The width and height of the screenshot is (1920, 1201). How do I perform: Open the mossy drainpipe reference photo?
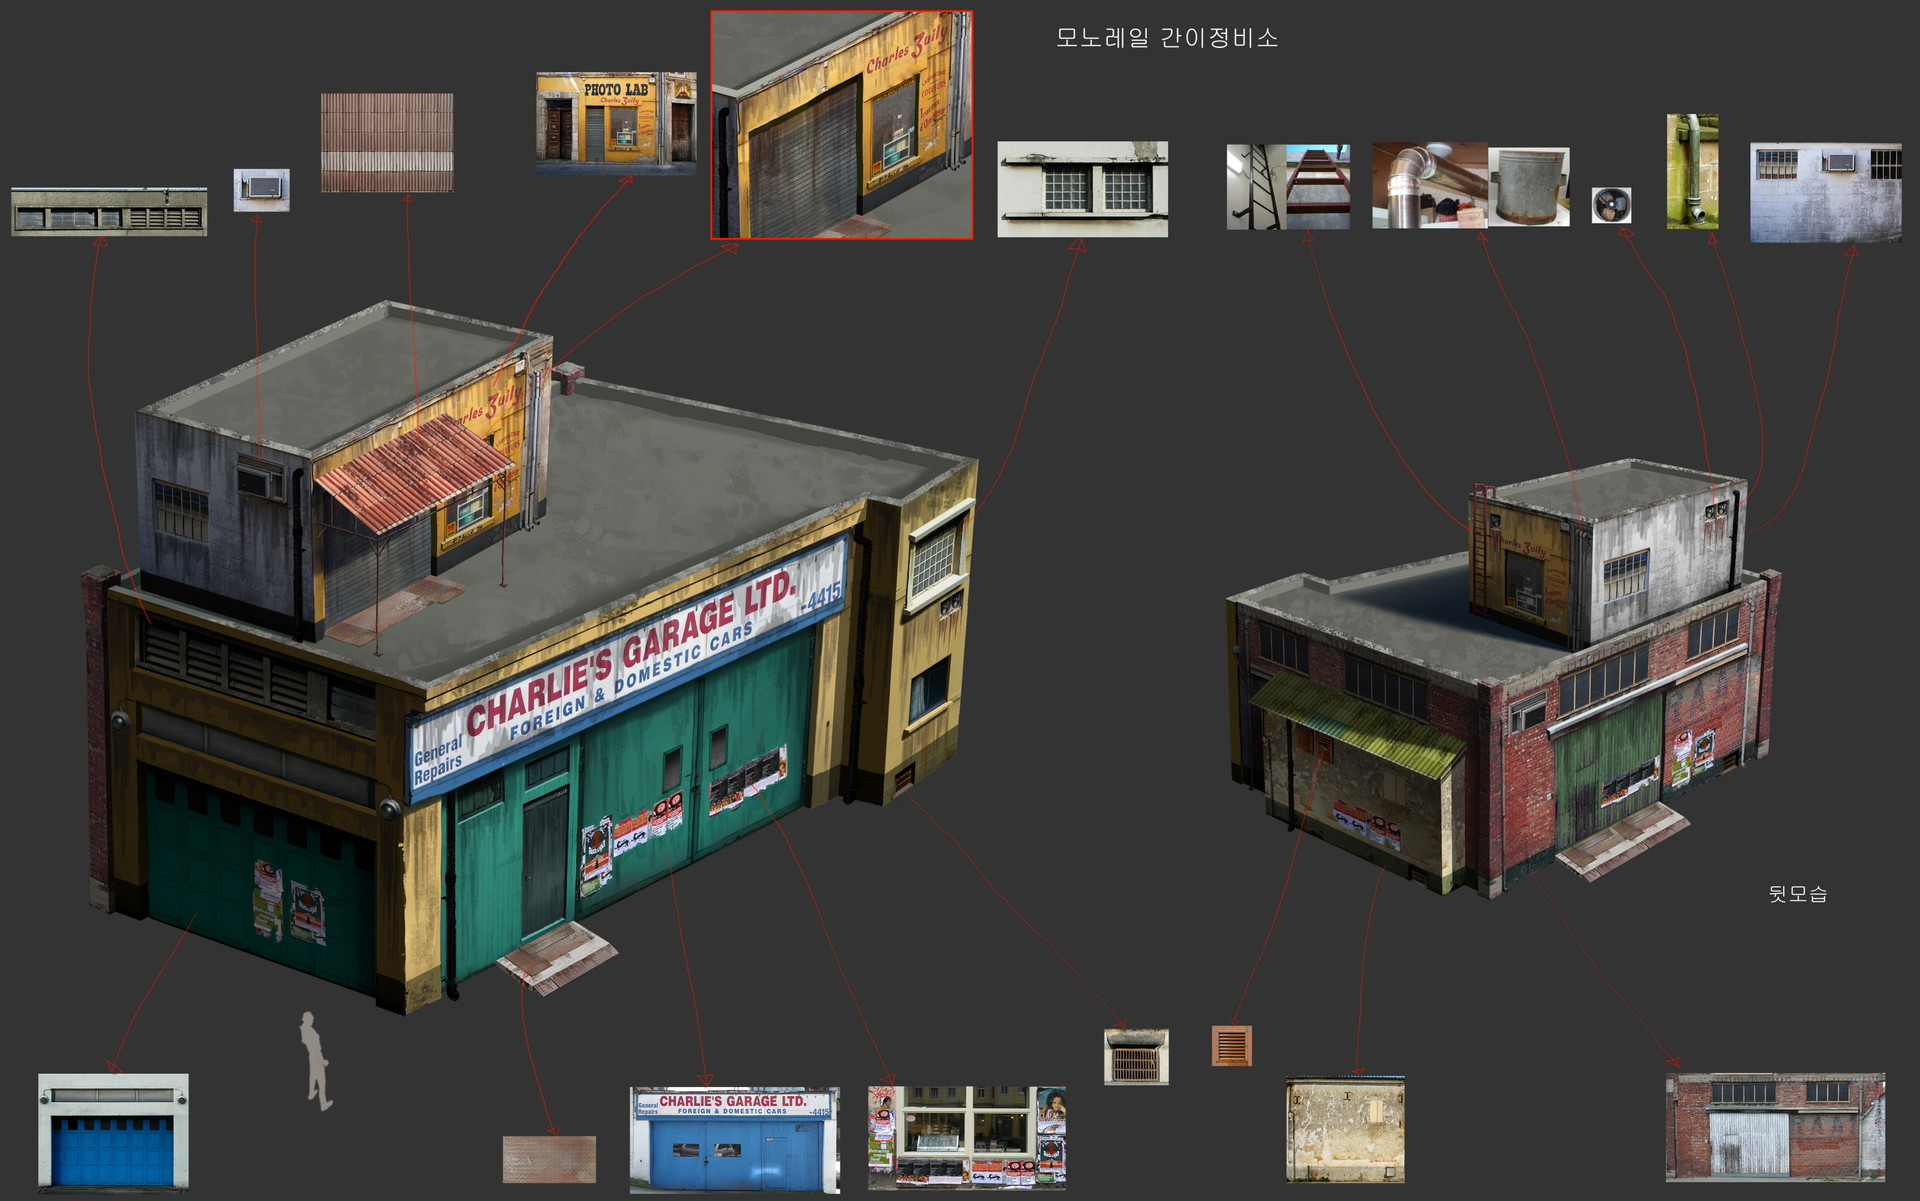(x=1693, y=172)
